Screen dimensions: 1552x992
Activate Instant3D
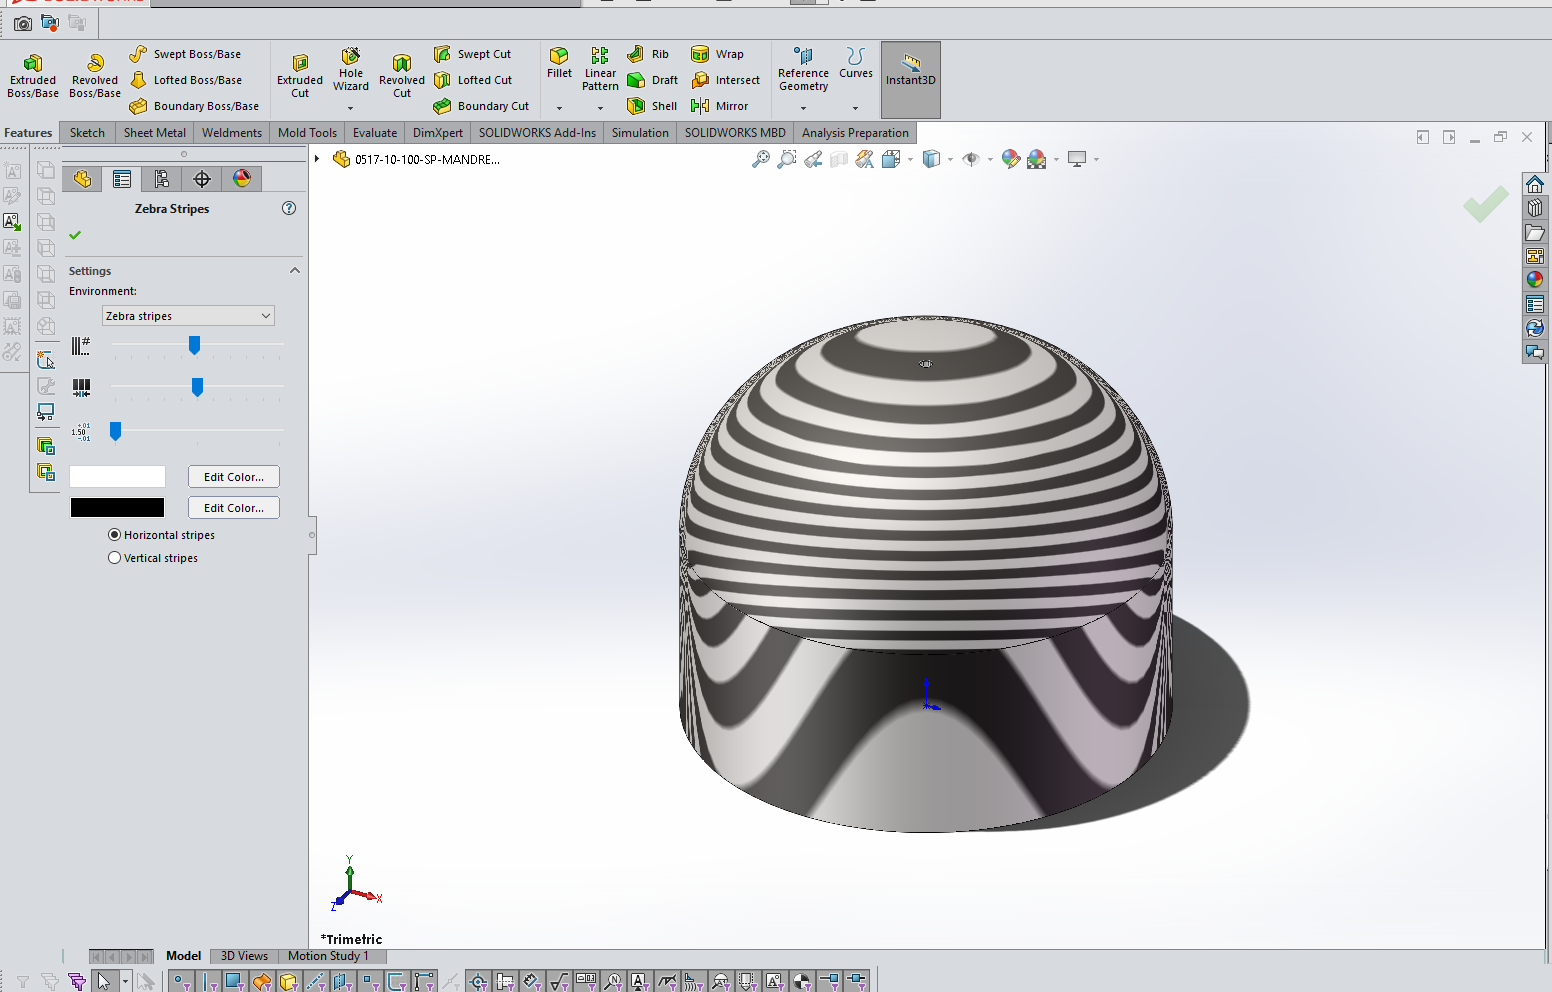click(x=910, y=73)
